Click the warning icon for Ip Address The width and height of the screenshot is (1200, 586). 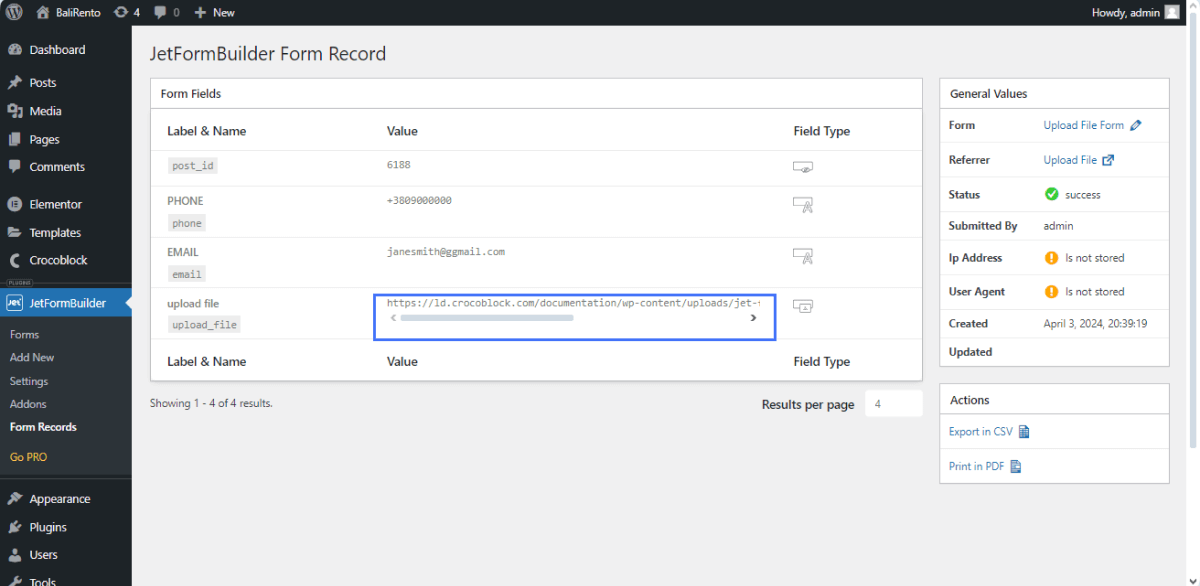click(1051, 258)
